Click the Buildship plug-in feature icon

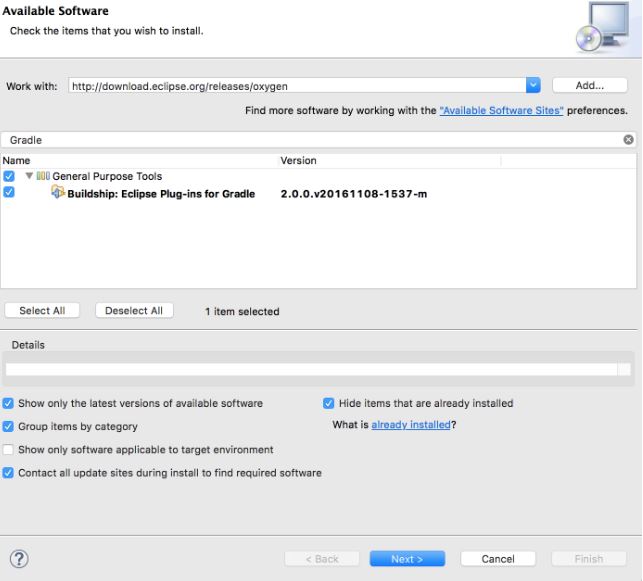[58, 192]
